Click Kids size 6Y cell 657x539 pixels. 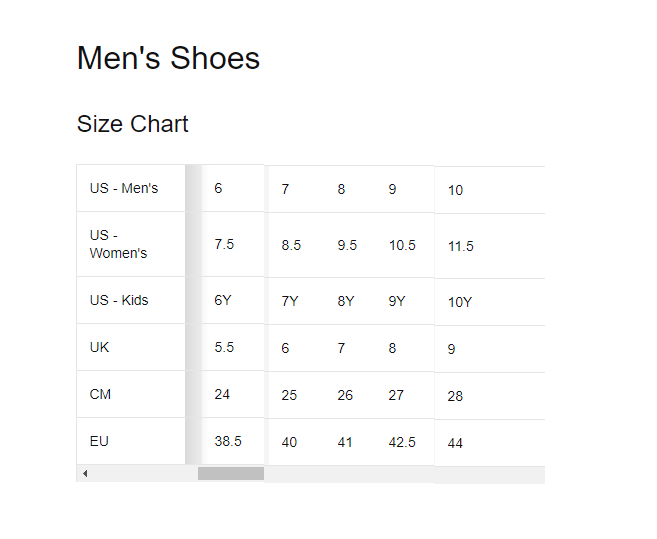click(x=223, y=300)
